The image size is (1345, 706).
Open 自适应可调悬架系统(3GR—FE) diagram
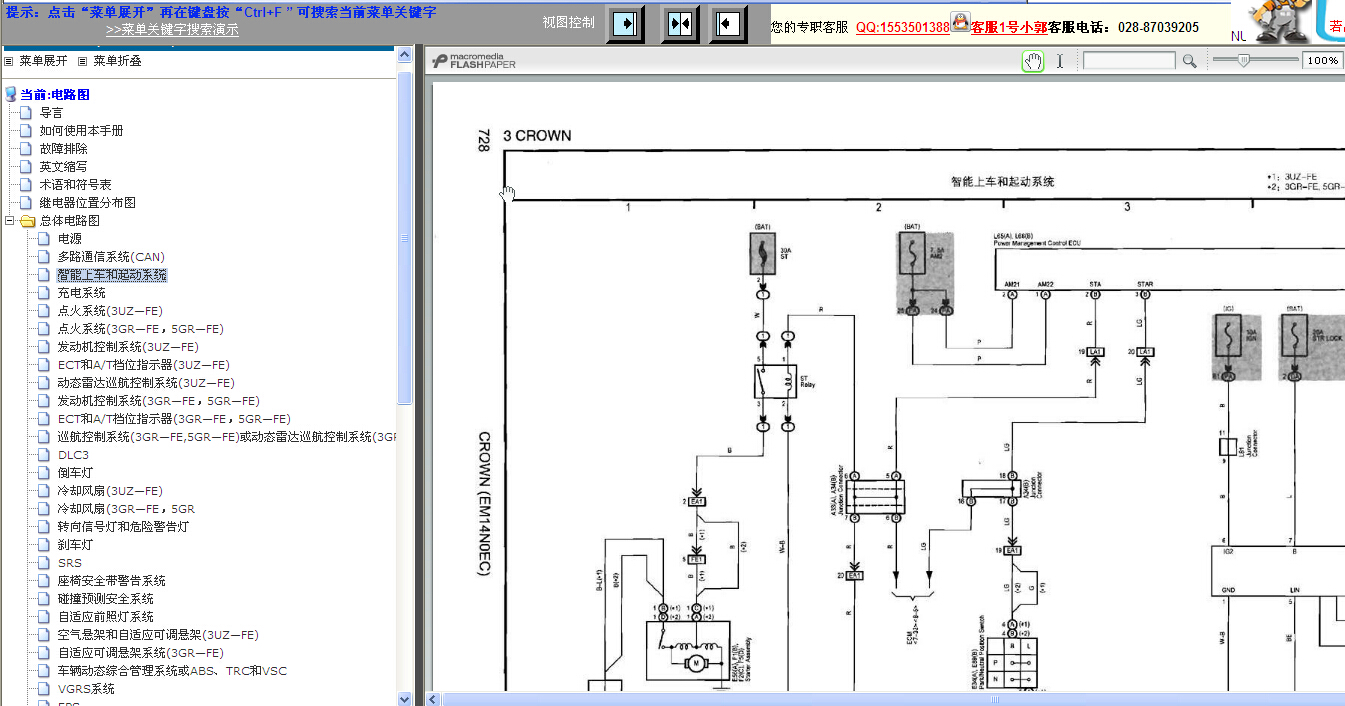tap(140, 653)
